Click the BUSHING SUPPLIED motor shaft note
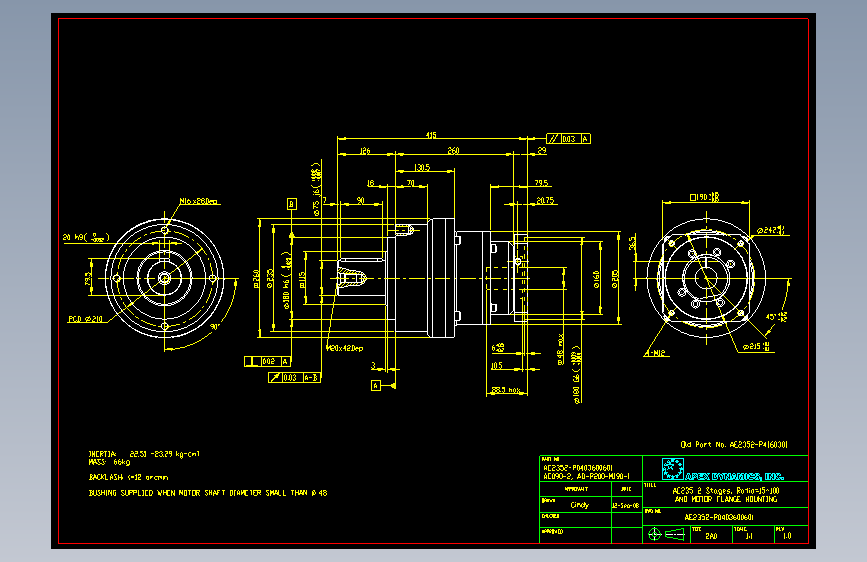 click(208, 493)
